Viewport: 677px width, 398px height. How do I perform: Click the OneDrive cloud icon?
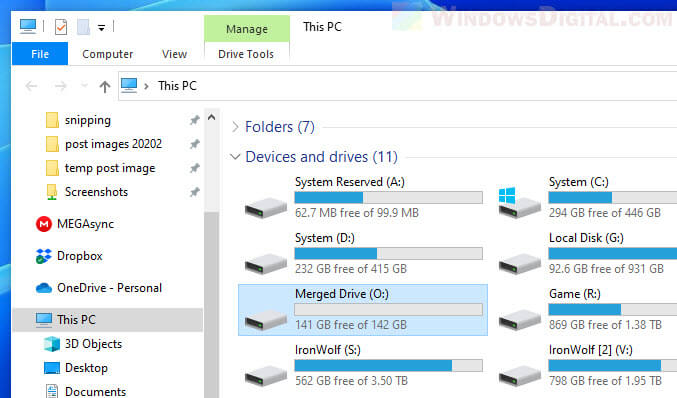point(44,288)
